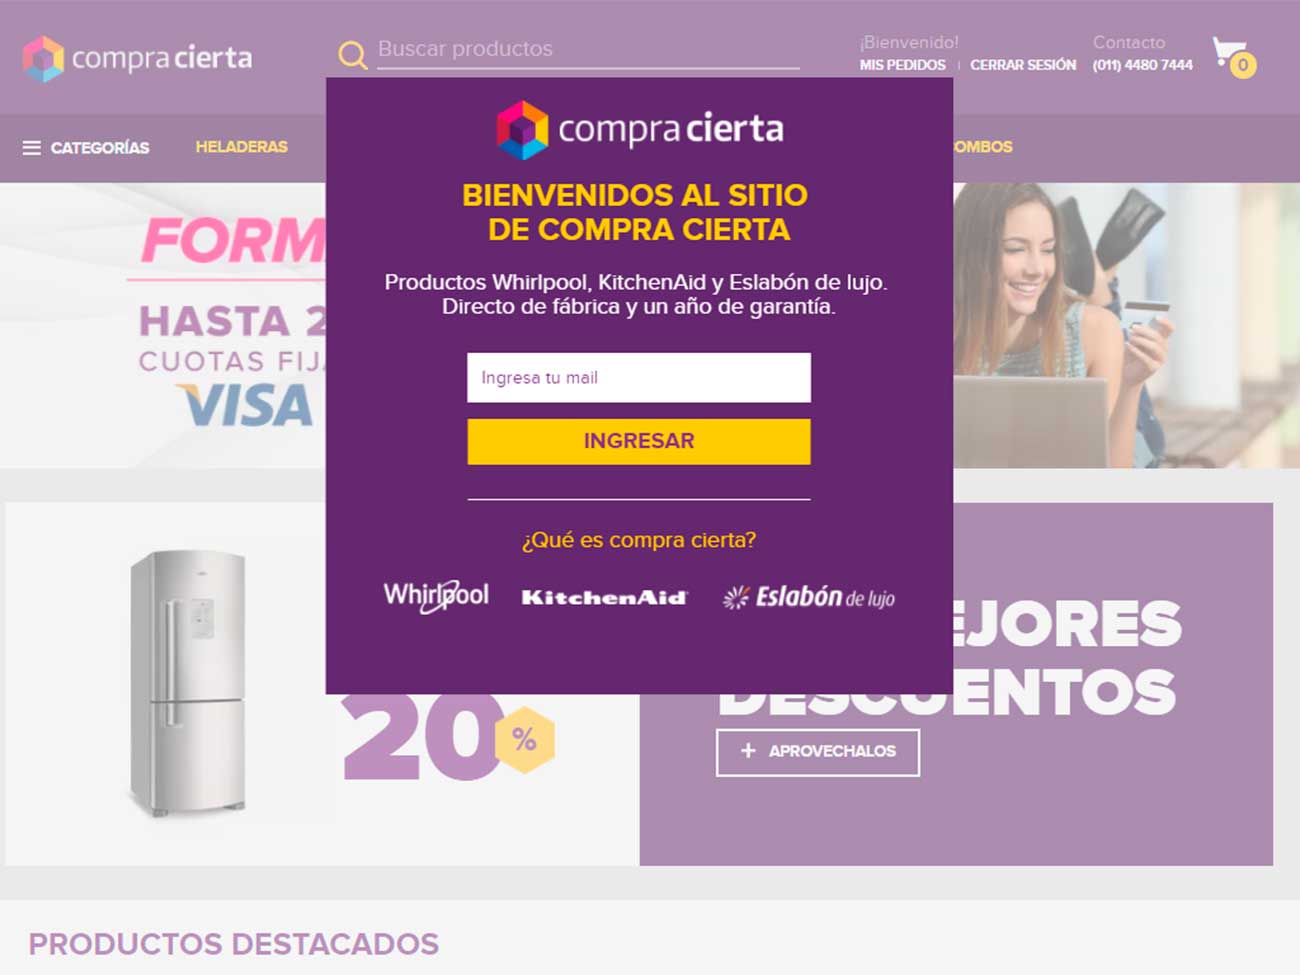The height and width of the screenshot is (975, 1300).
Task: Click the Buscar productos search field
Action: pyautogui.click(x=588, y=49)
